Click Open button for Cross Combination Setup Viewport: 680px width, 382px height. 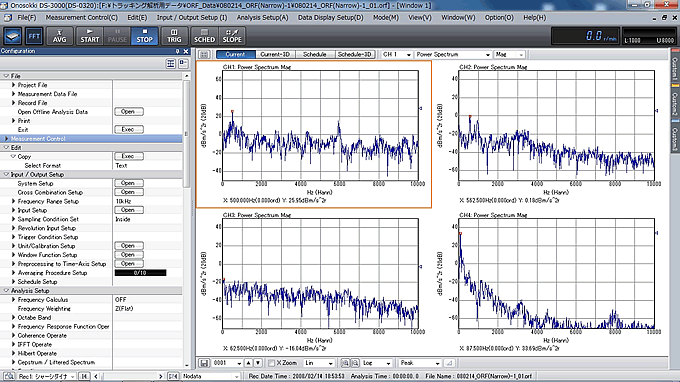coord(129,192)
